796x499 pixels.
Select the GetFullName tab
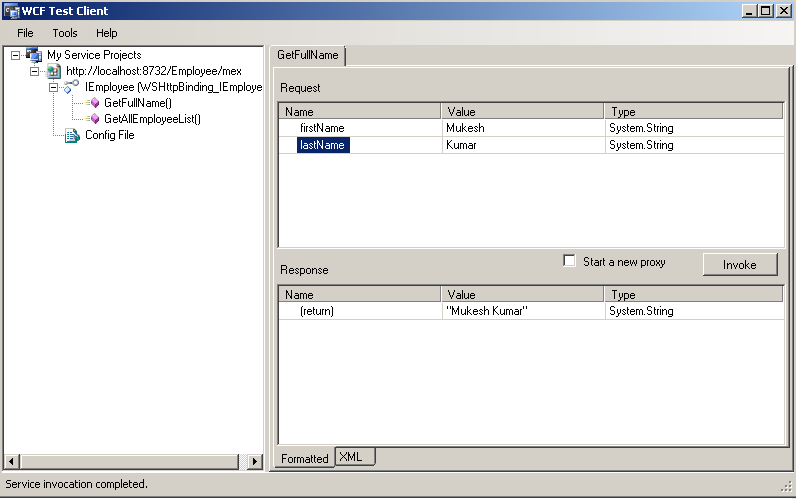tap(308, 55)
